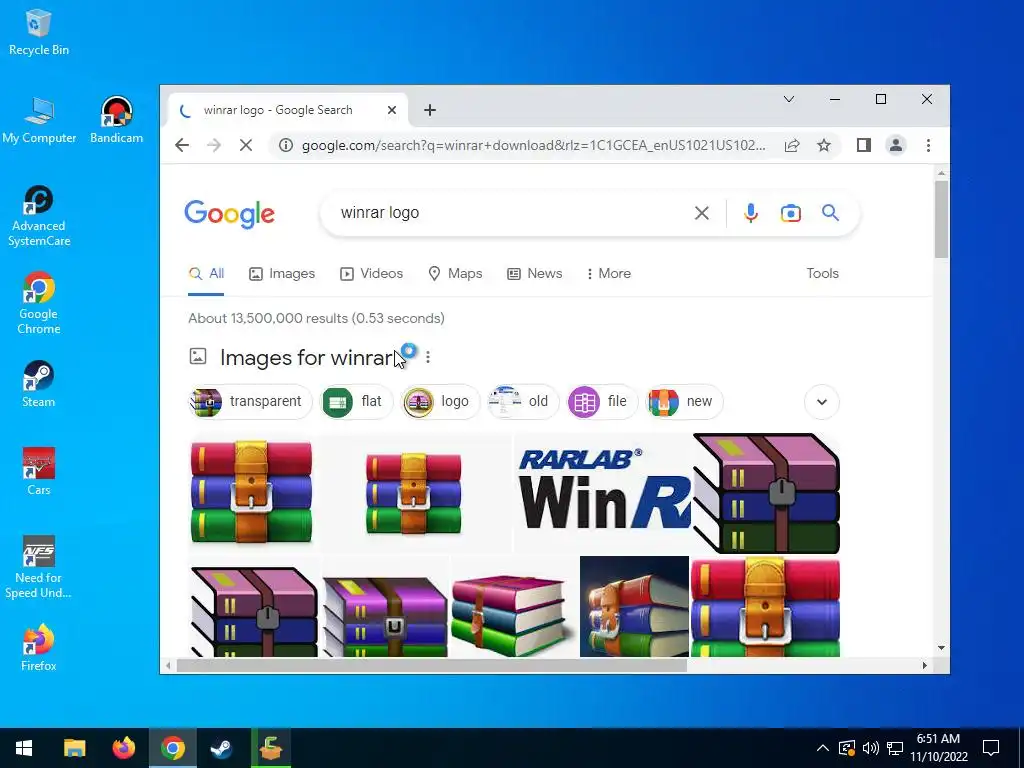The width and height of the screenshot is (1024, 768).
Task: Open the network tray icon
Action: 895,748
